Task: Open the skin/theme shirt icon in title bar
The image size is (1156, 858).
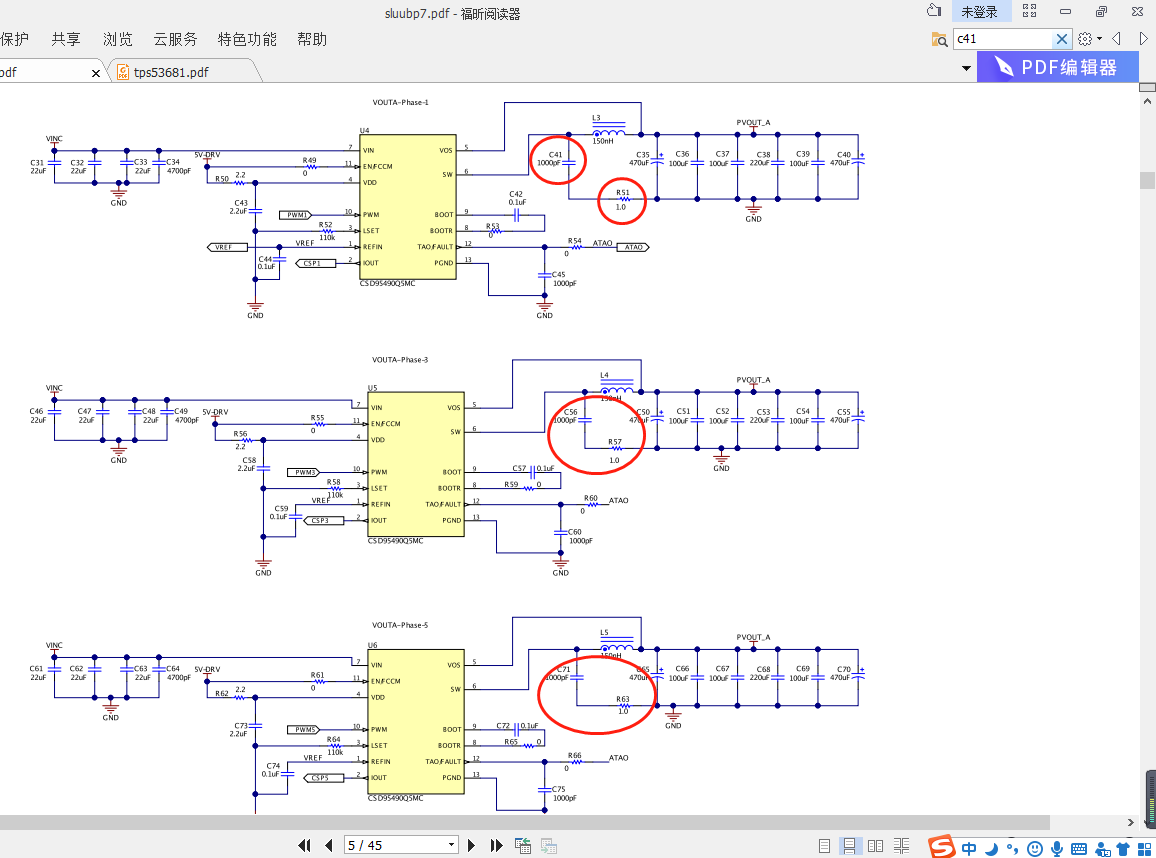Action: (934, 11)
